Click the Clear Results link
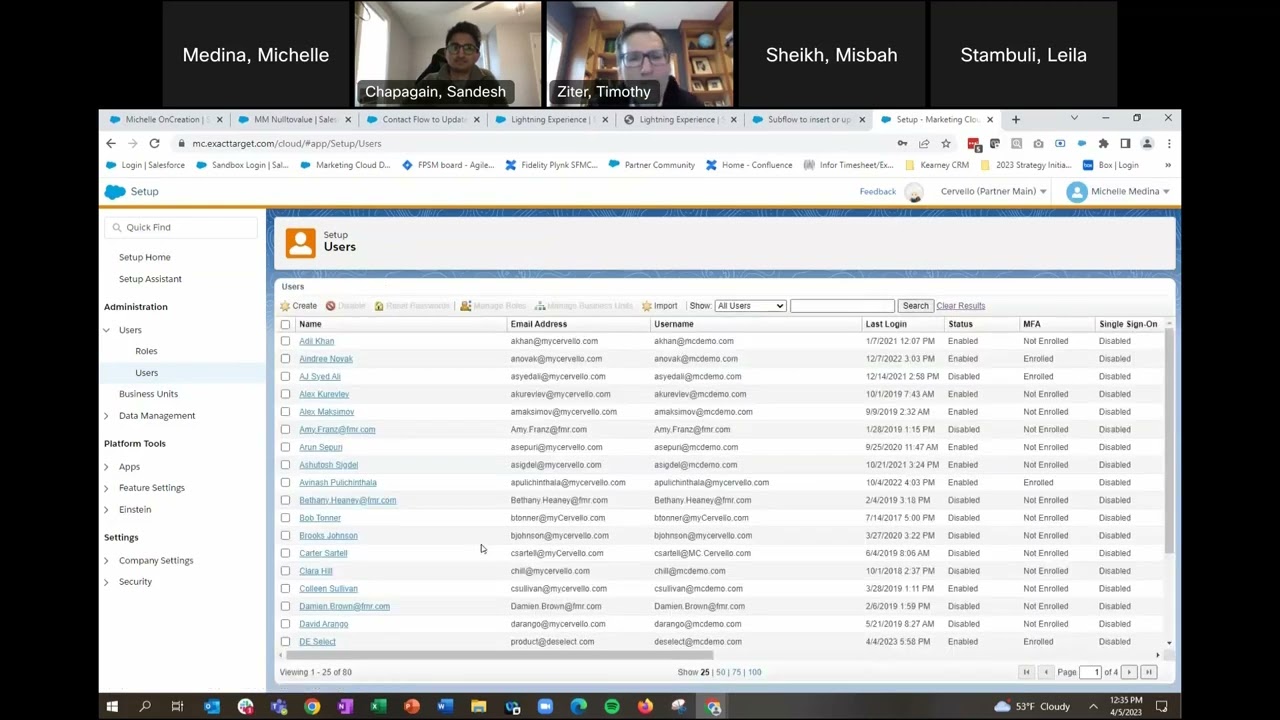The height and width of the screenshot is (720, 1280). [961, 306]
